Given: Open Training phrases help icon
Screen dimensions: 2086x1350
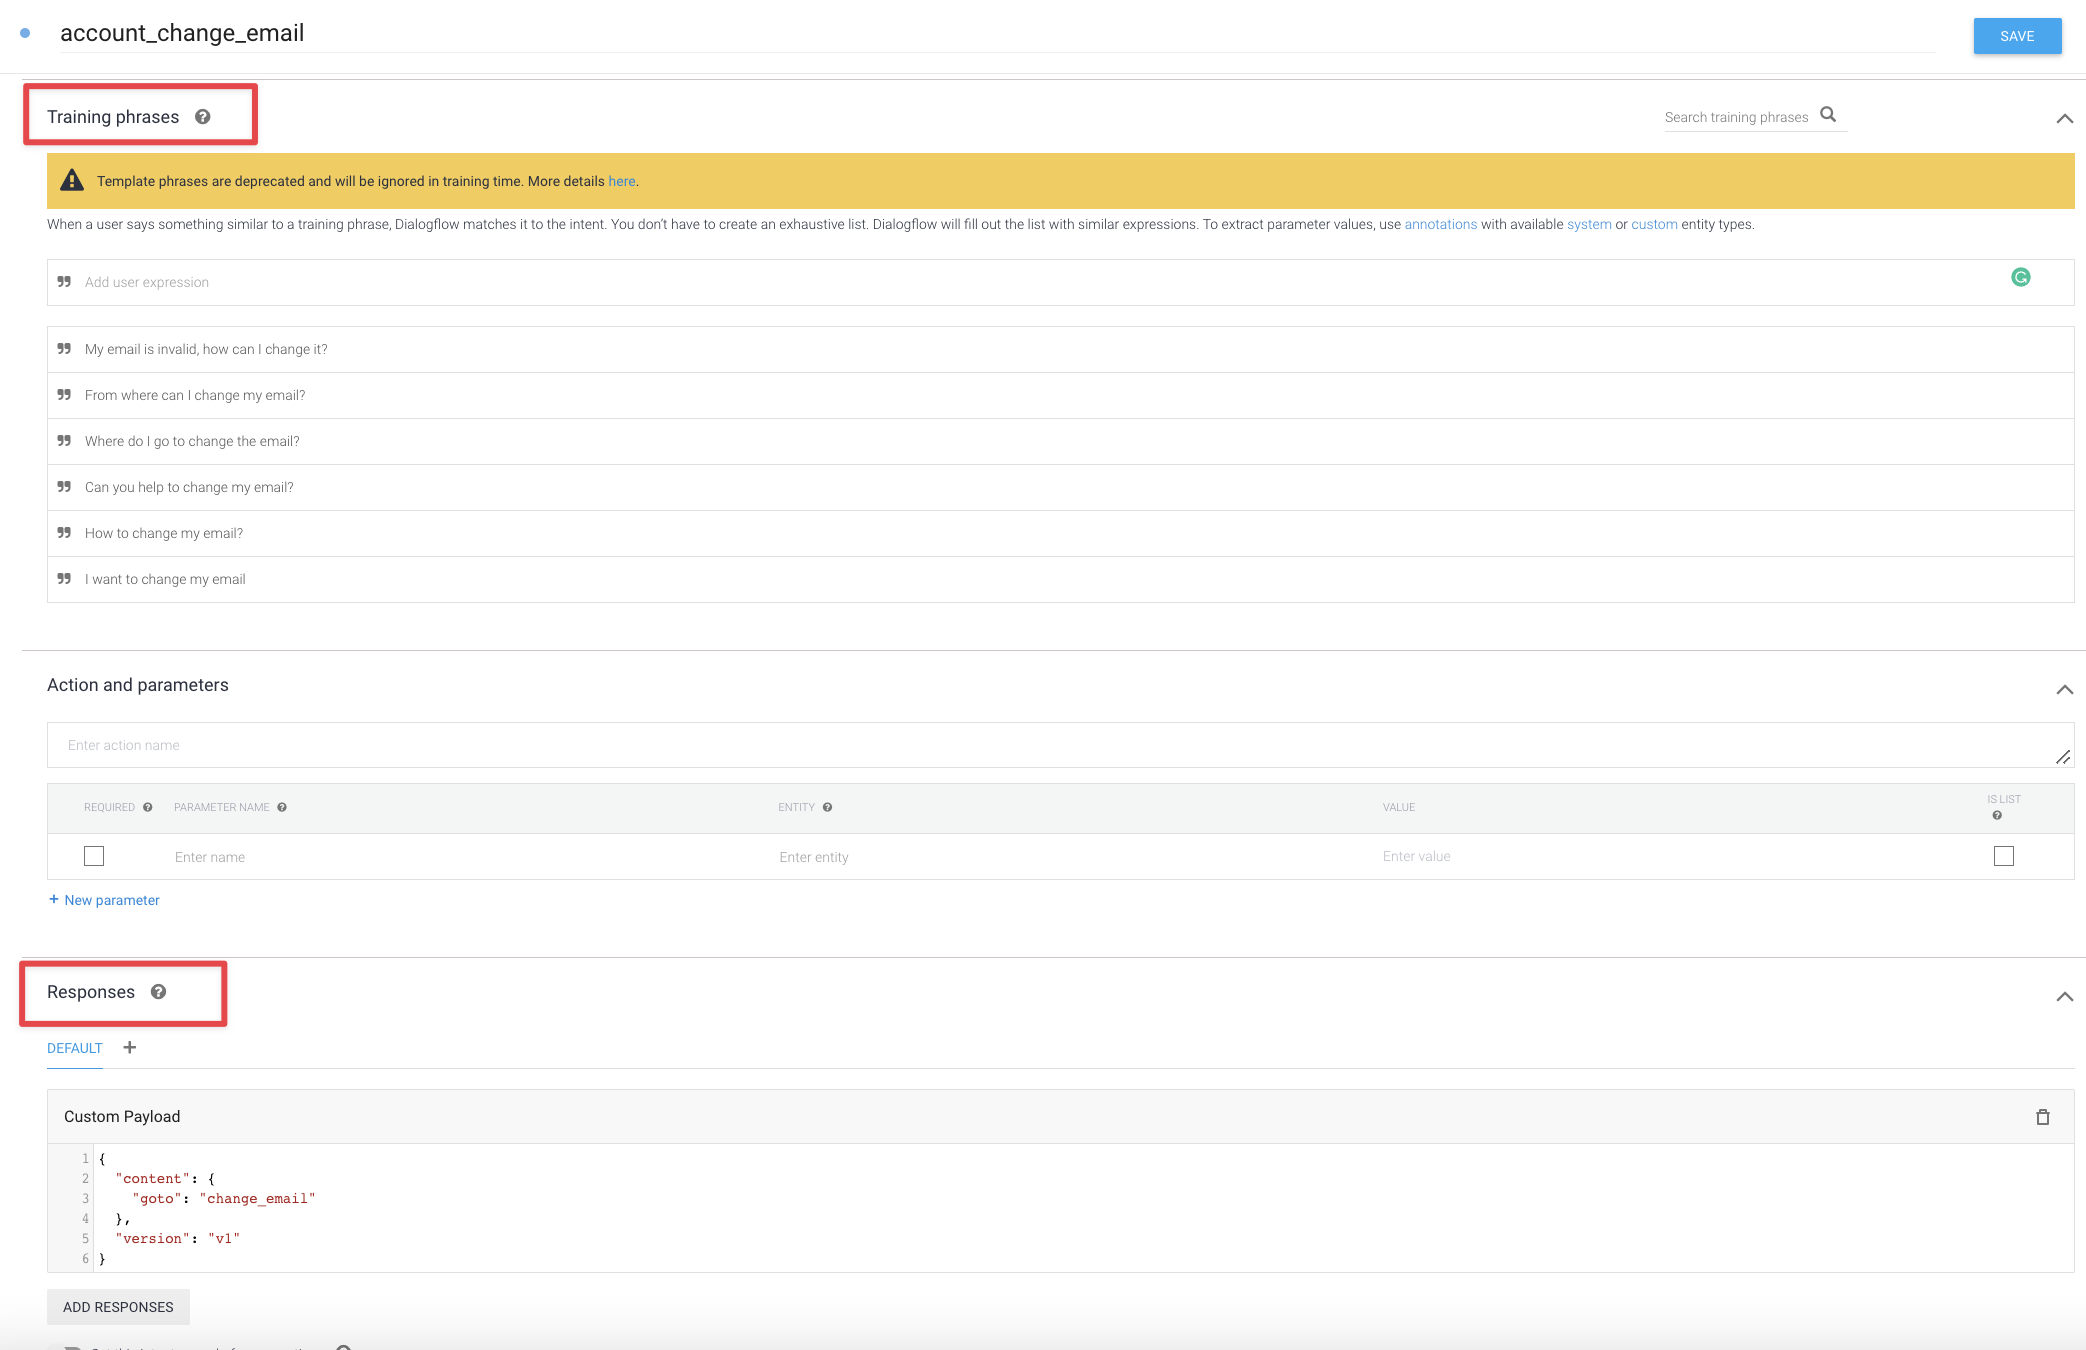Looking at the screenshot, I should pyautogui.click(x=203, y=117).
